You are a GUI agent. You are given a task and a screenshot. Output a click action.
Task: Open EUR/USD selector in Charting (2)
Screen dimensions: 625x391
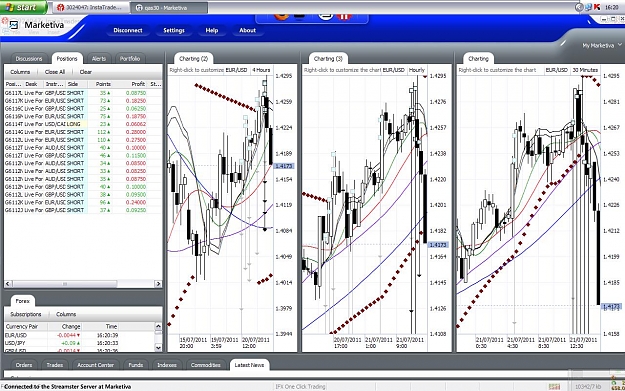pos(236,70)
